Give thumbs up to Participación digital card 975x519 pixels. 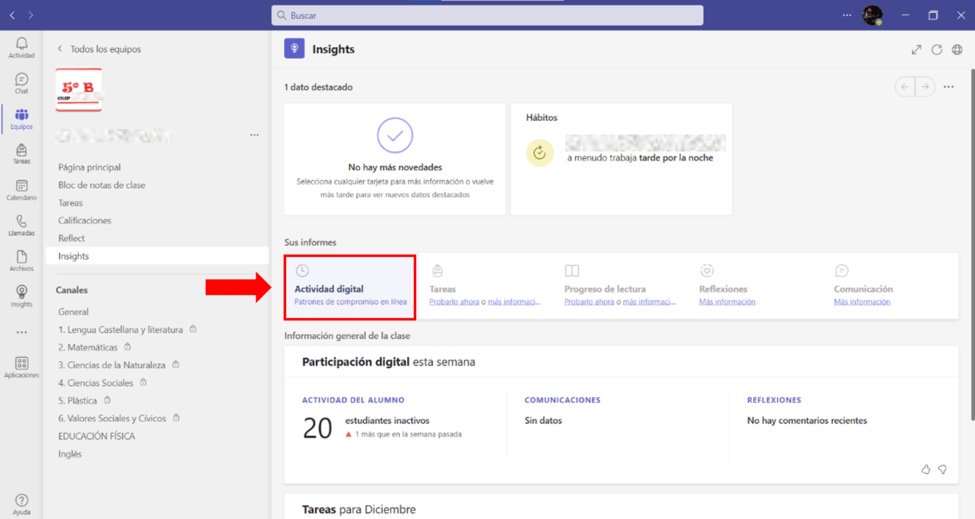[x=925, y=469]
